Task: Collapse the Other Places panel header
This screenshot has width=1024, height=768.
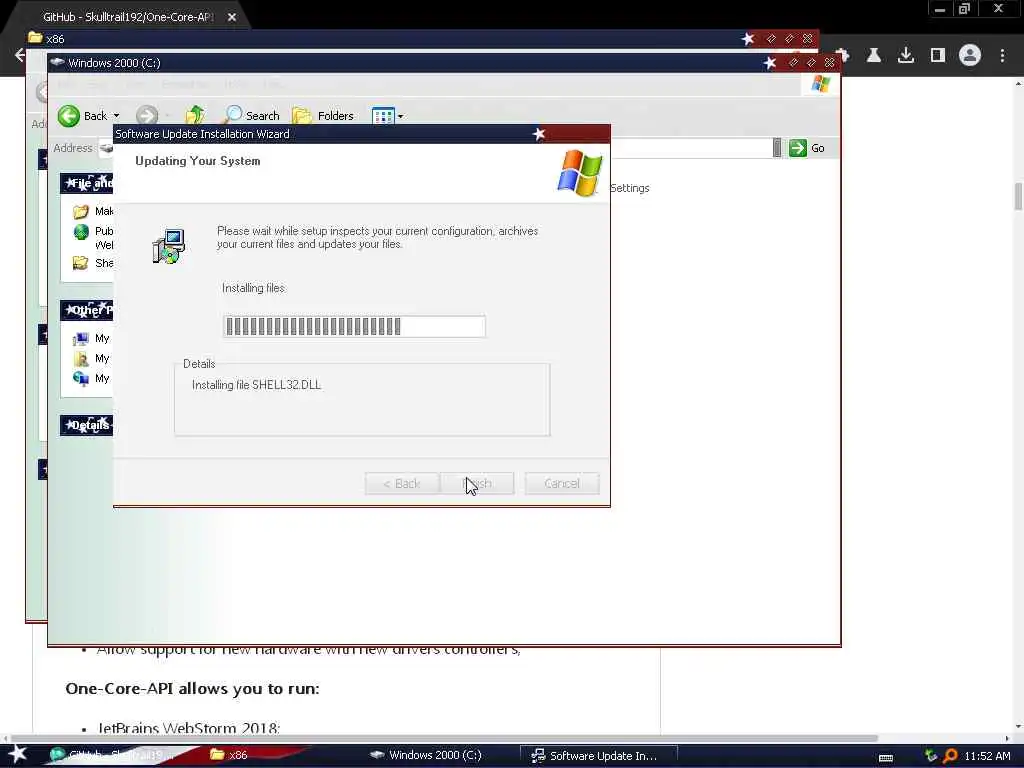Action: point(87,310)
